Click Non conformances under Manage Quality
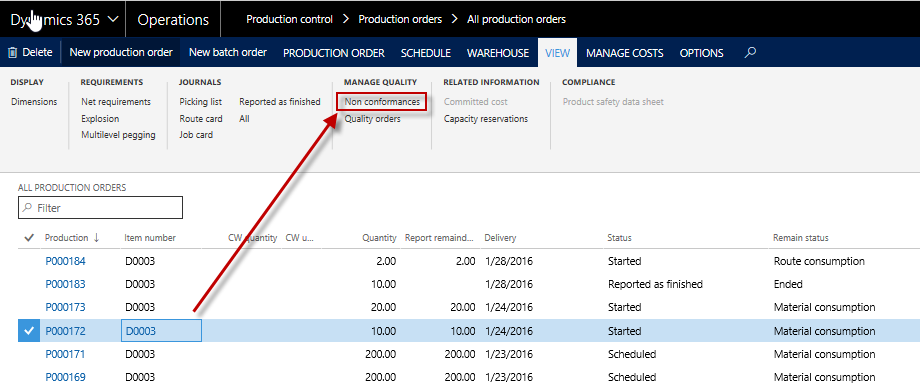The image size is (920, 392). click(x=382, y=102)
